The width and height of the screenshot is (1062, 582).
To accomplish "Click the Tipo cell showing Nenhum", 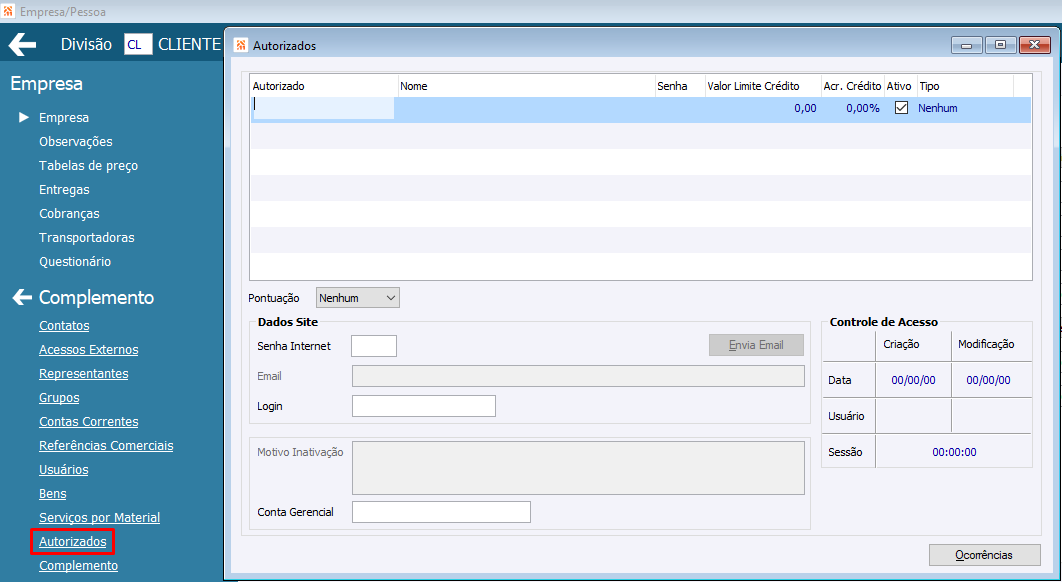I will coord(938,108).
